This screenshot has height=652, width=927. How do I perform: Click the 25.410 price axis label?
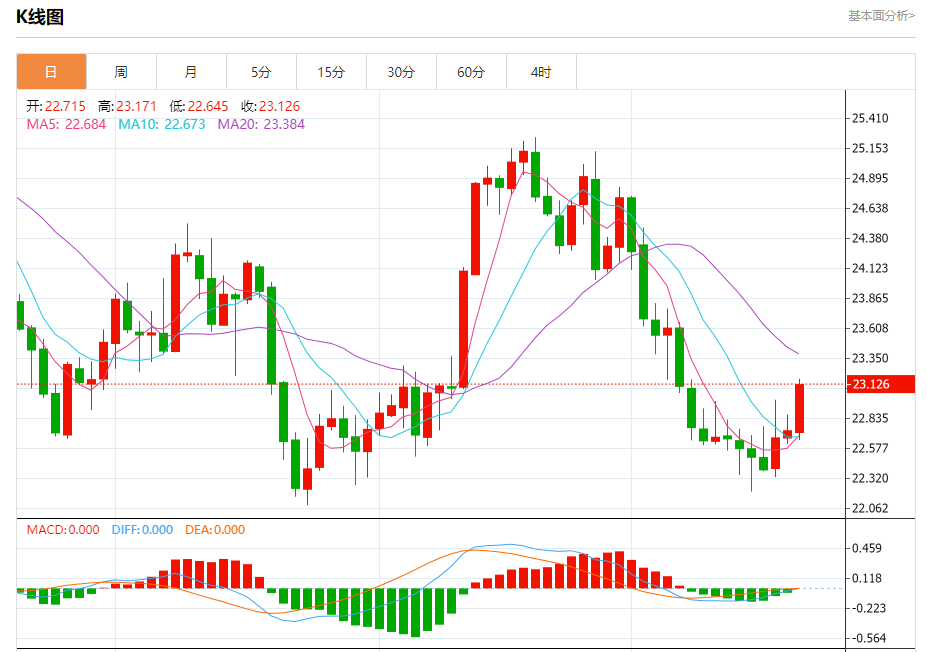pyautogui.click(x=870, y=118)
